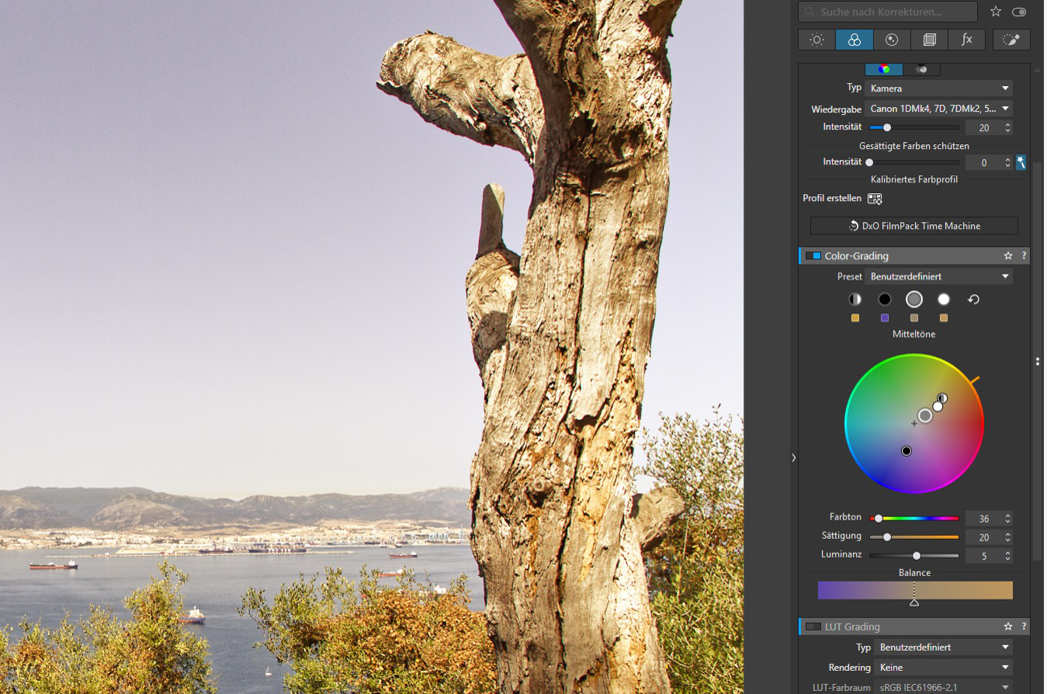Open the fx Effects corrections tab

tap(966, 40)
